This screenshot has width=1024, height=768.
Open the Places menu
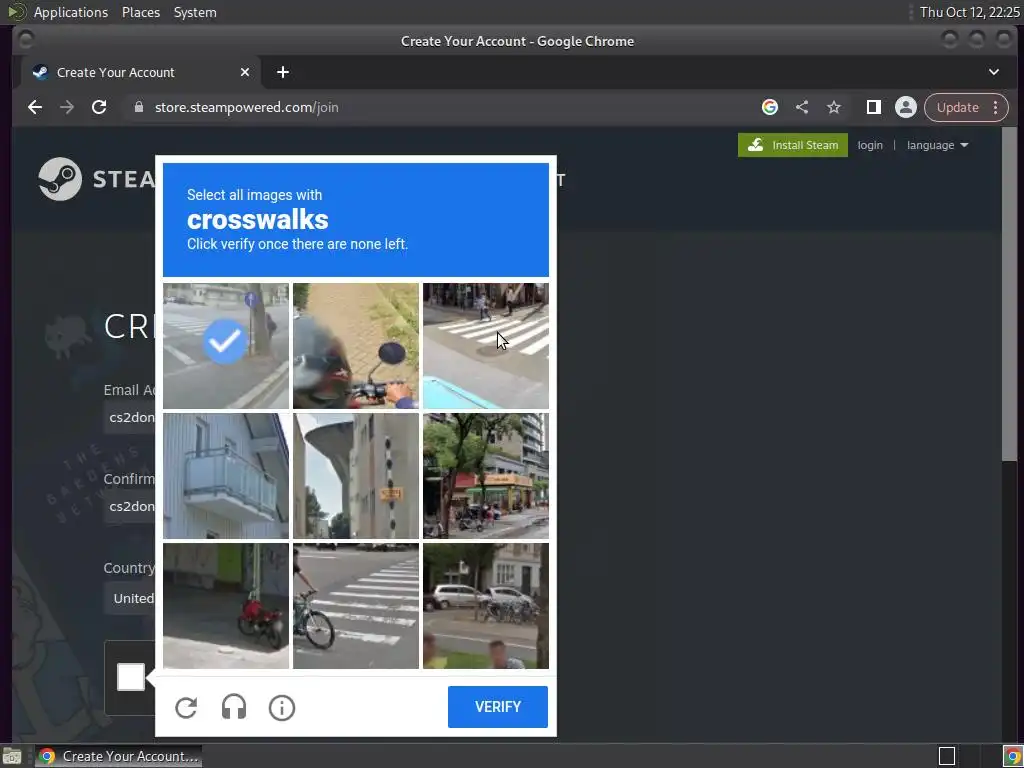140,12
